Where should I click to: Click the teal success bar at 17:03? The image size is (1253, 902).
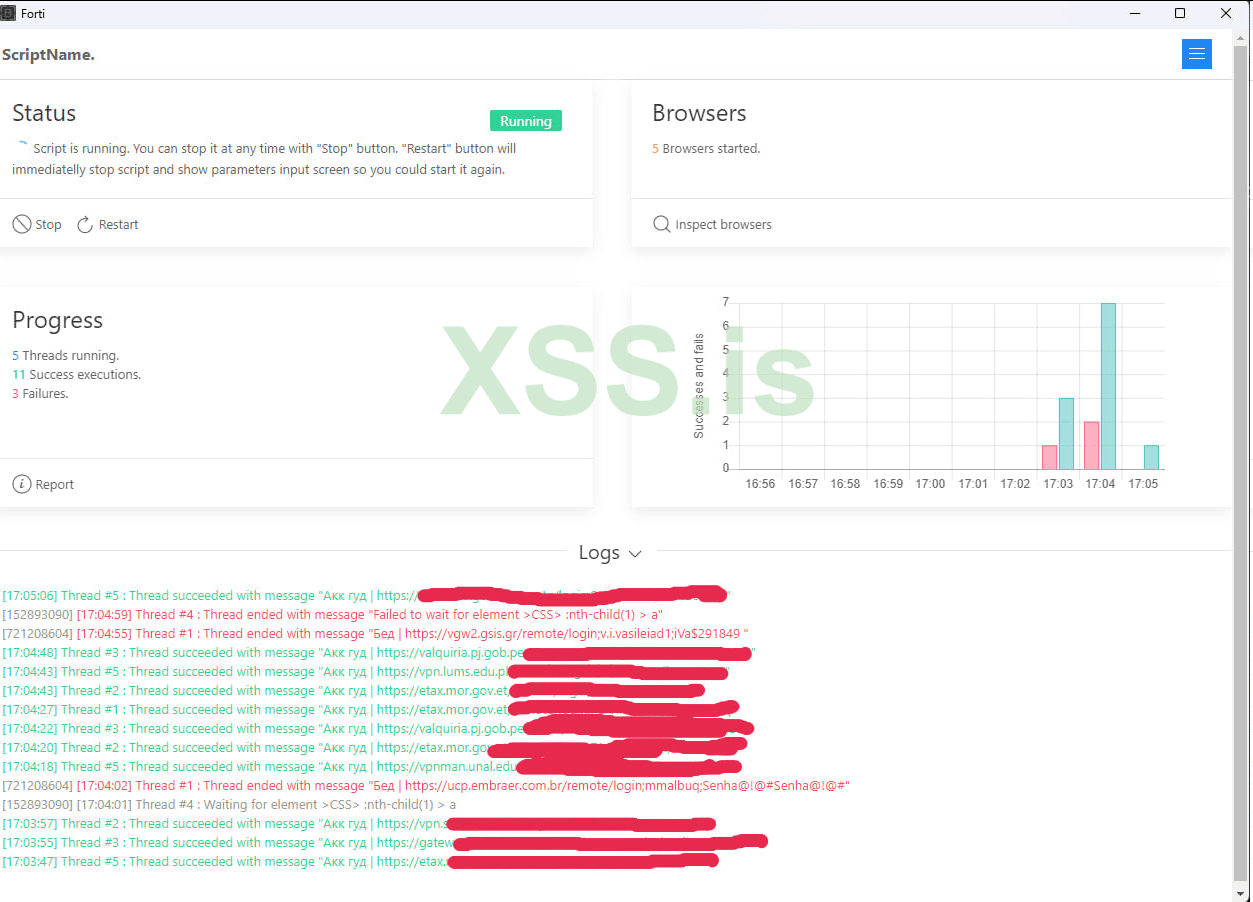pyautogui.click(x=1066, y=433)
